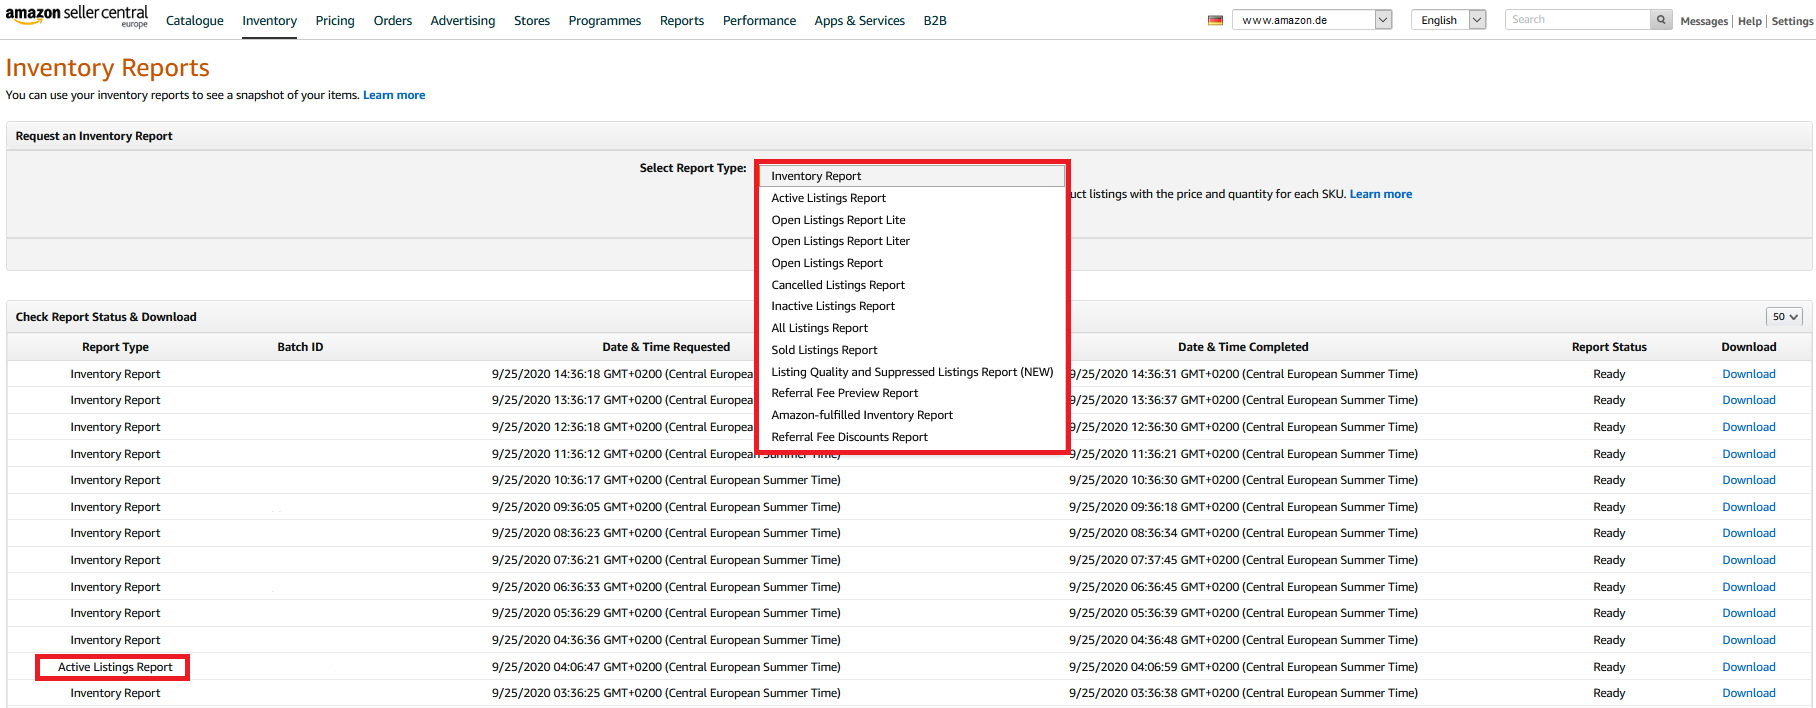Open the B2B menu
Image resolution: width=1816 pixels, height=708 pixels.
[935, 21]
